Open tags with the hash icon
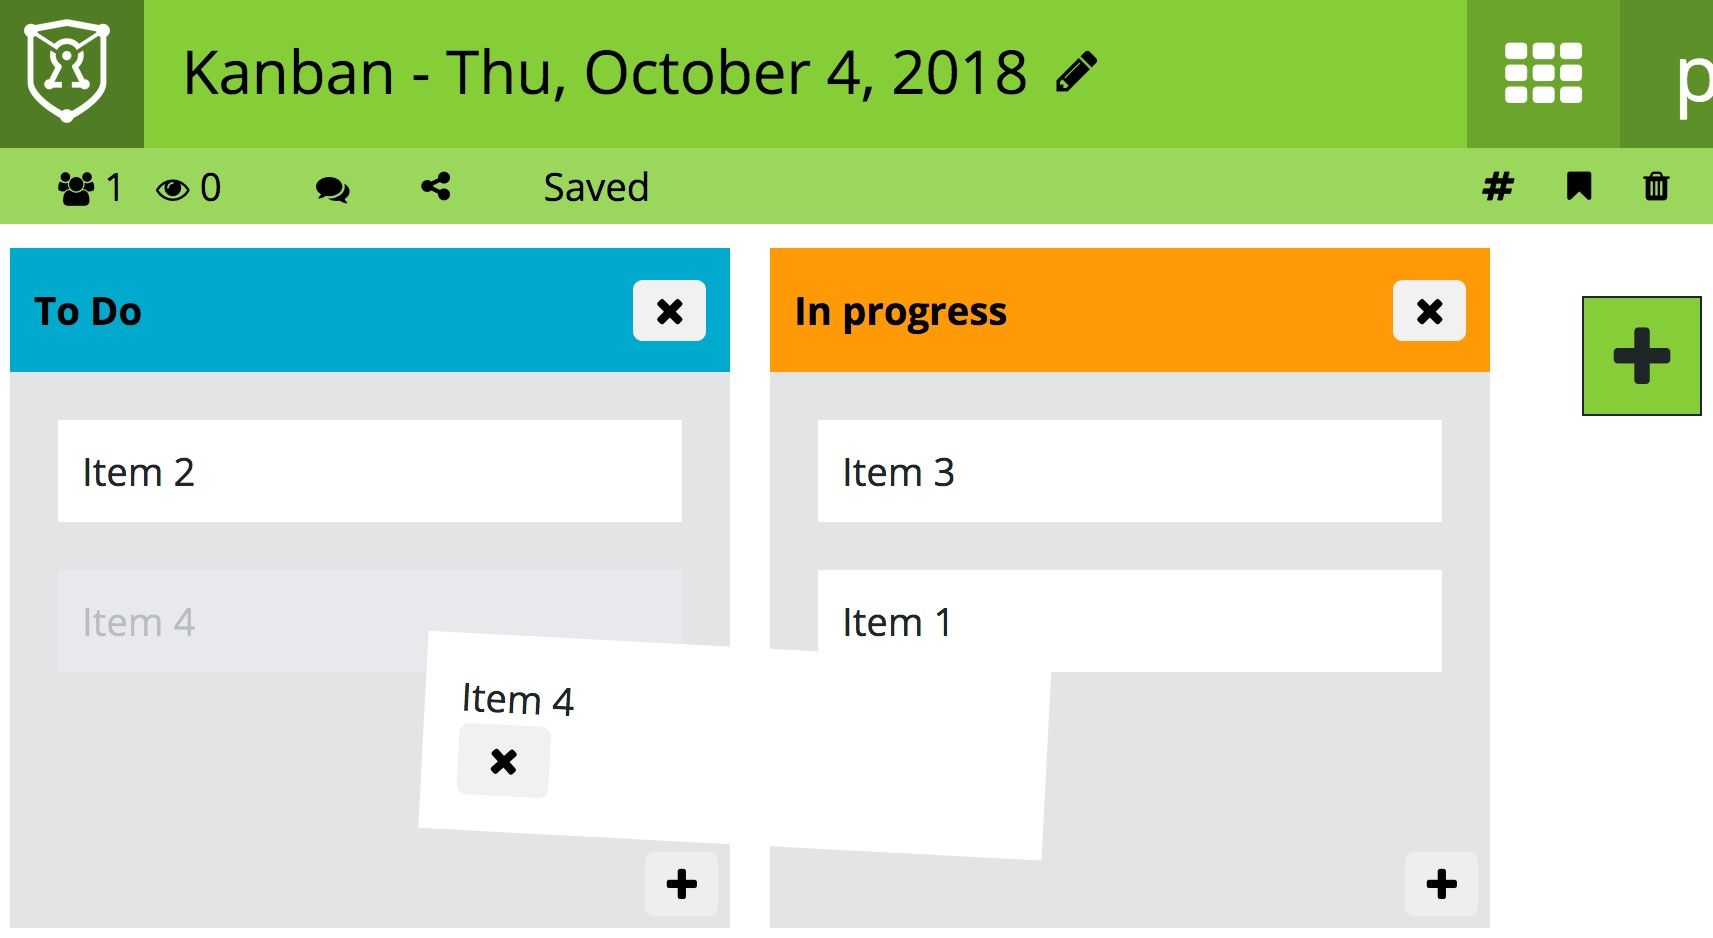1713x938 pixels. (1497, 187)
